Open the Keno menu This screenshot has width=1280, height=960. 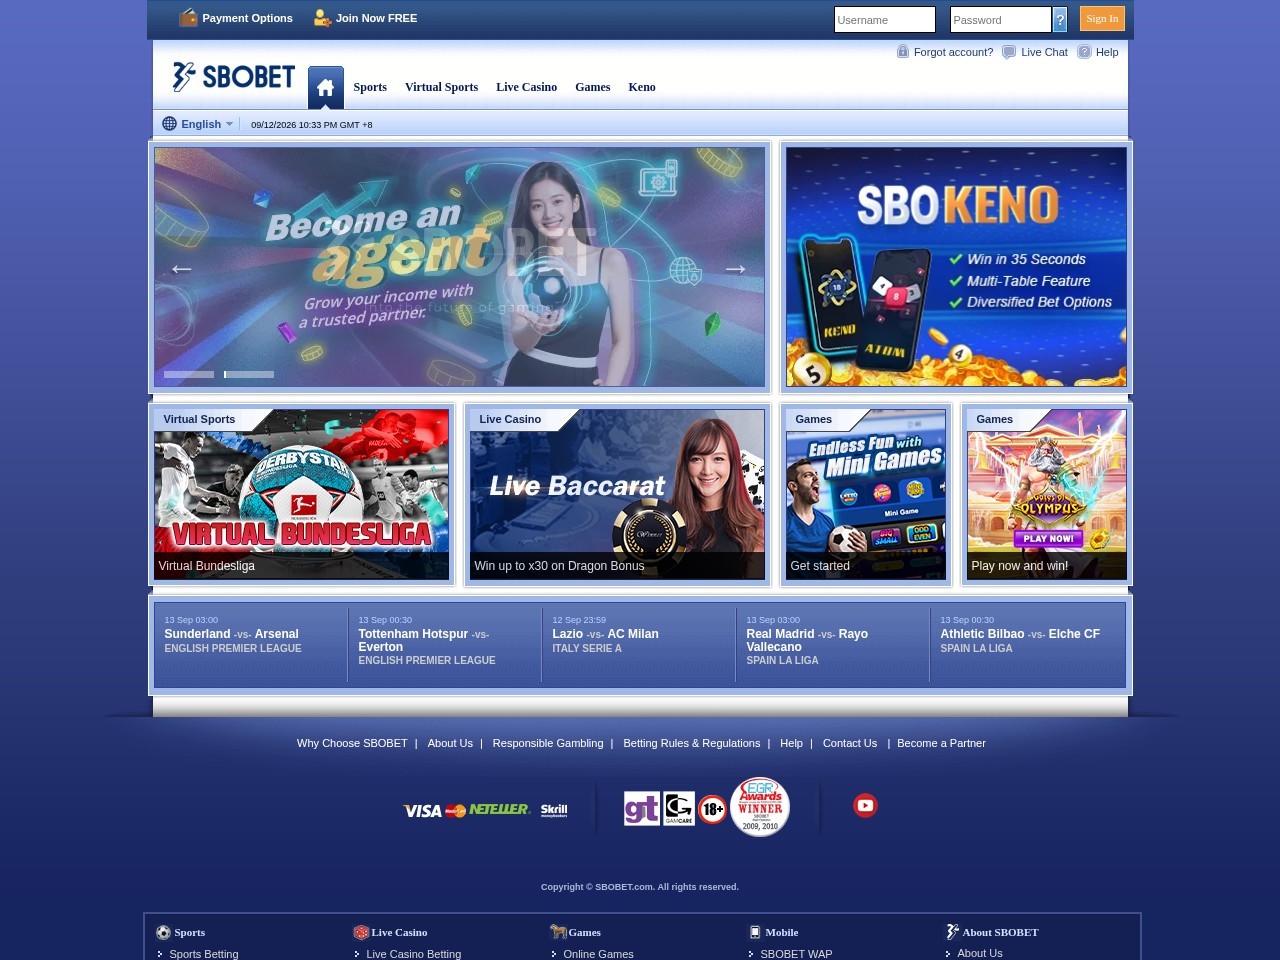(642, 87)
